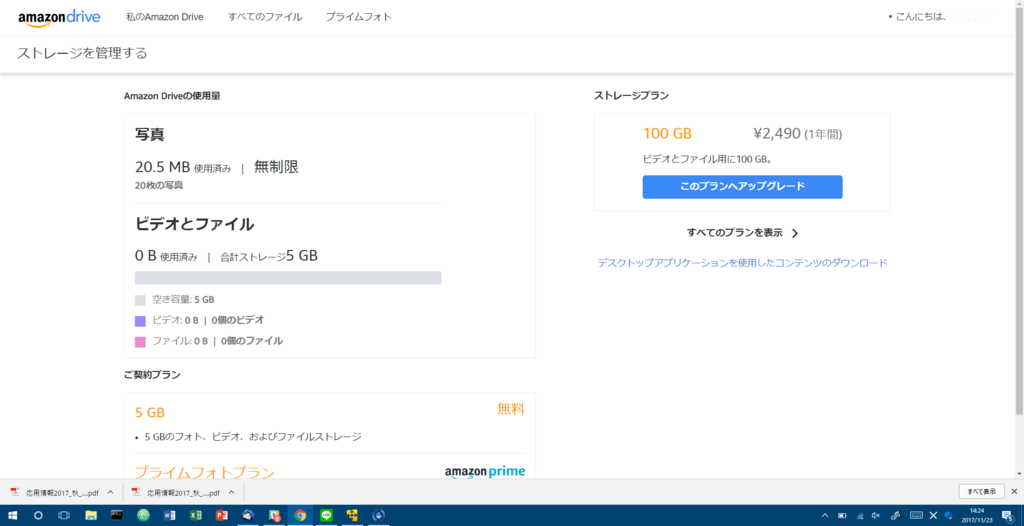
Task: Open the taskbar app with red badge
Action: coord(274,515)
